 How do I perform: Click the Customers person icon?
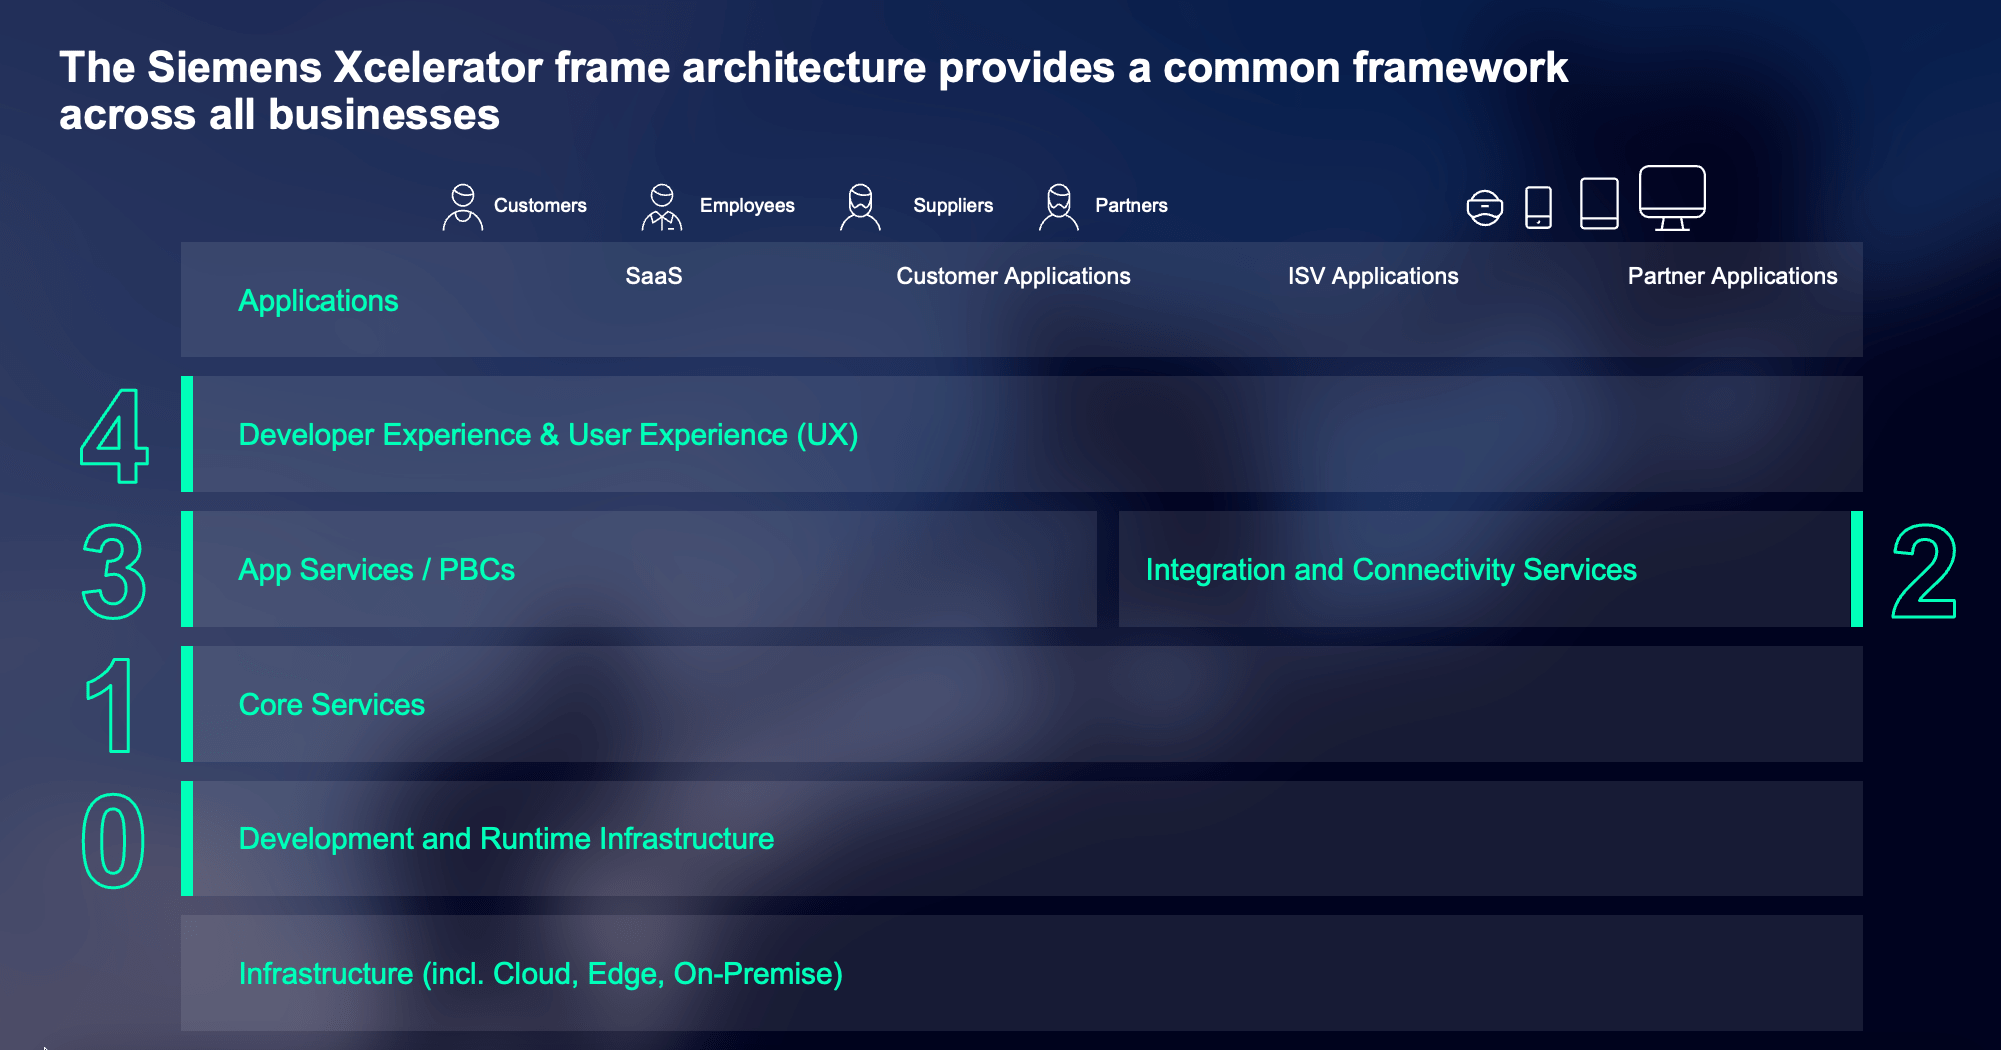(463, 207)
